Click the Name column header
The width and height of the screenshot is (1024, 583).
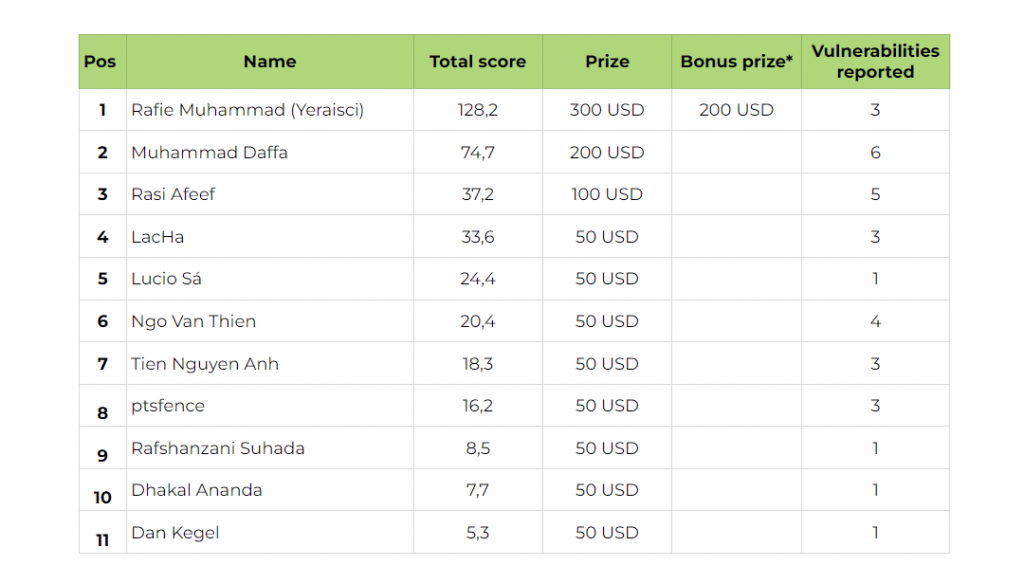point(269,62)
